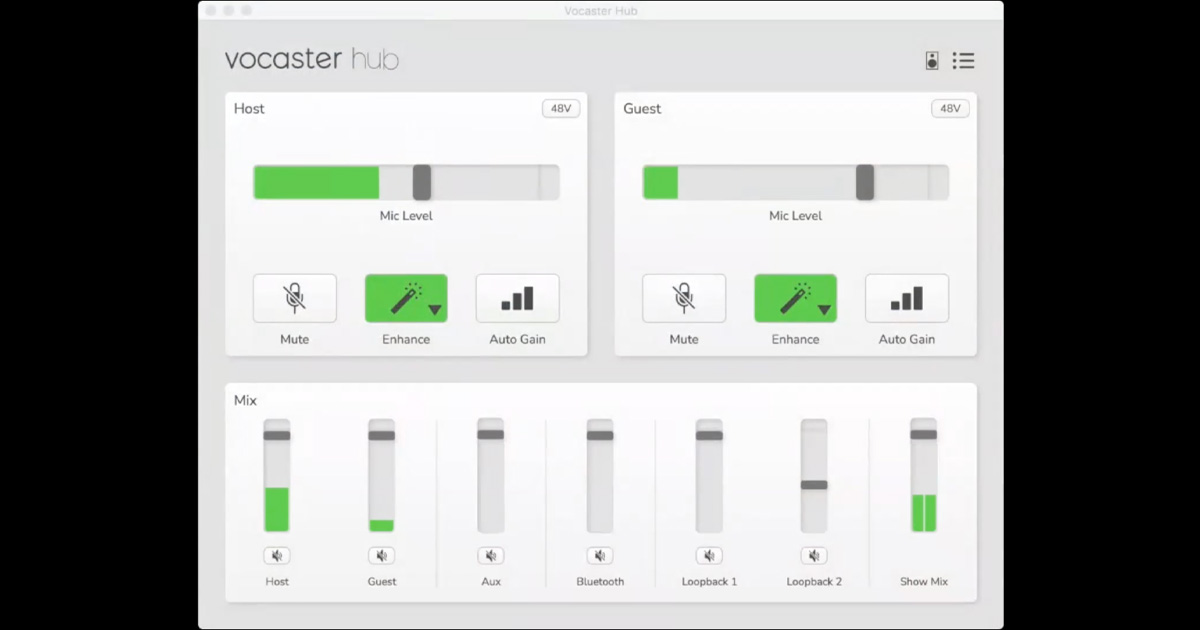Click the Bluetooth channel label

[x=600, y=581]
